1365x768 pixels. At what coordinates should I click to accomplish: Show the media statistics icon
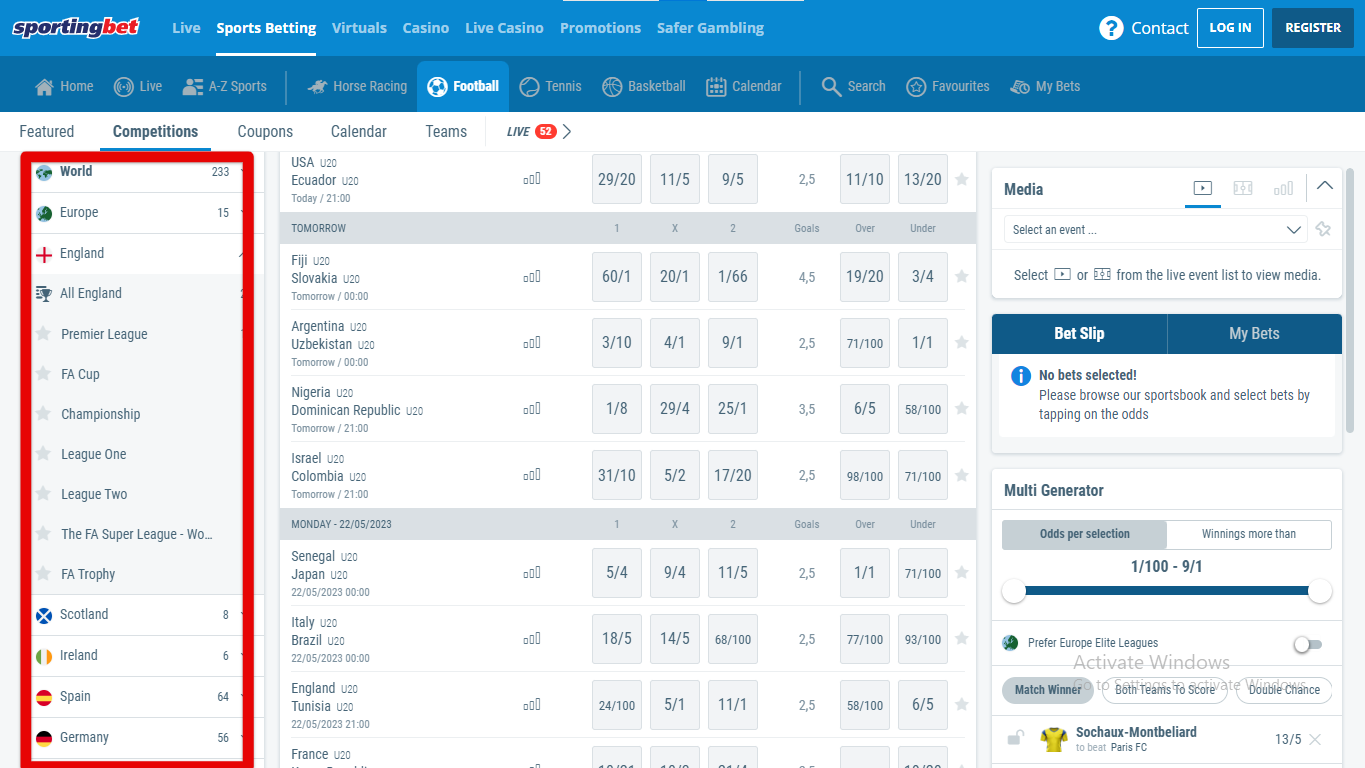[1283, 188]
